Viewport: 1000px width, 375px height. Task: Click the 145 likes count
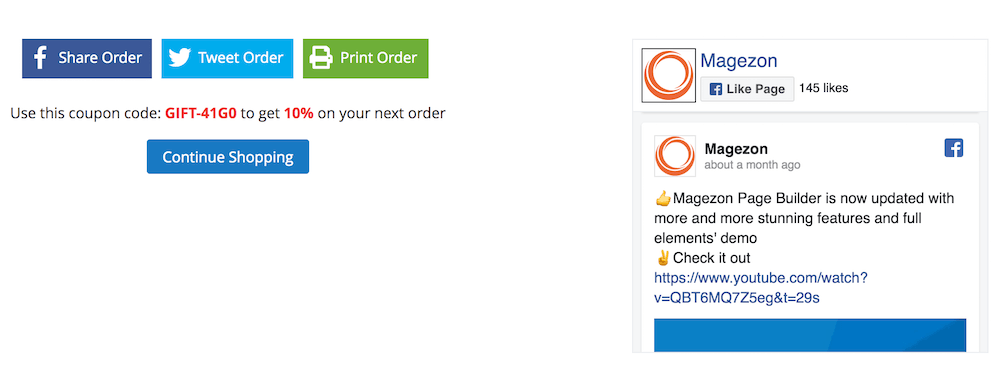[x=824, y=88]
